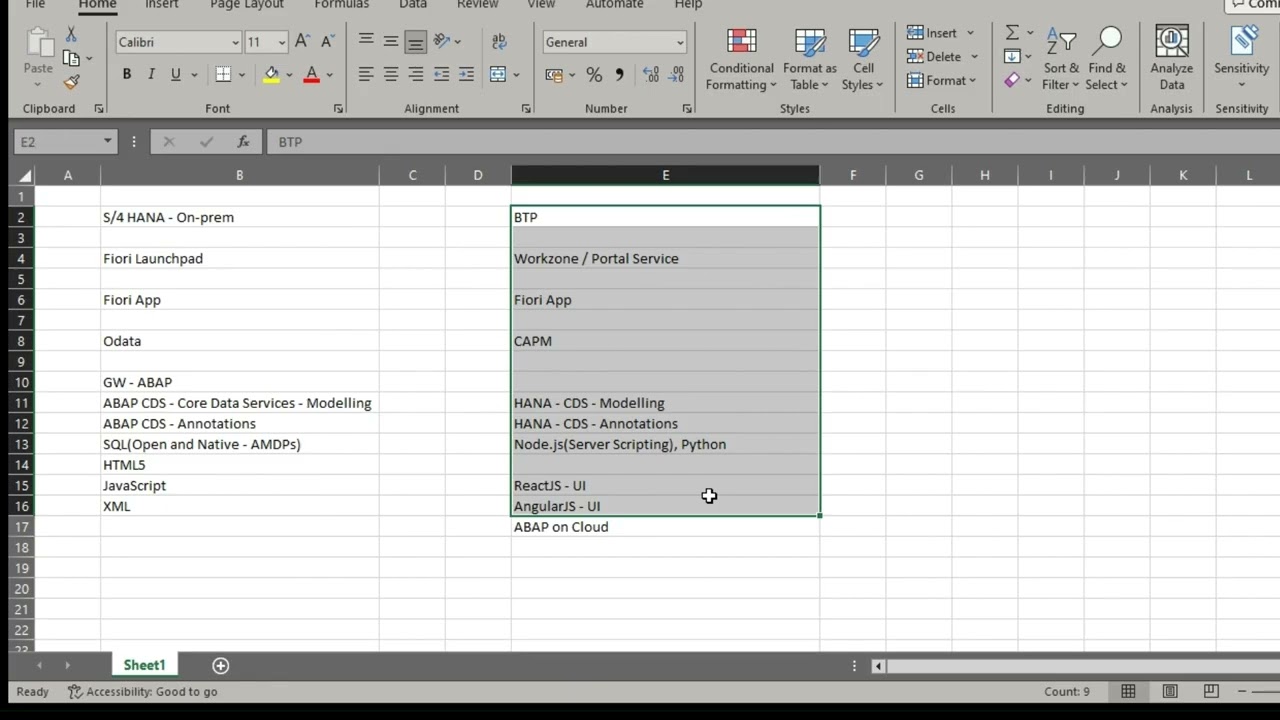The image size is (1280, 720).
Task: Click Accessibility: Good to go status
Action: (142, 692)
